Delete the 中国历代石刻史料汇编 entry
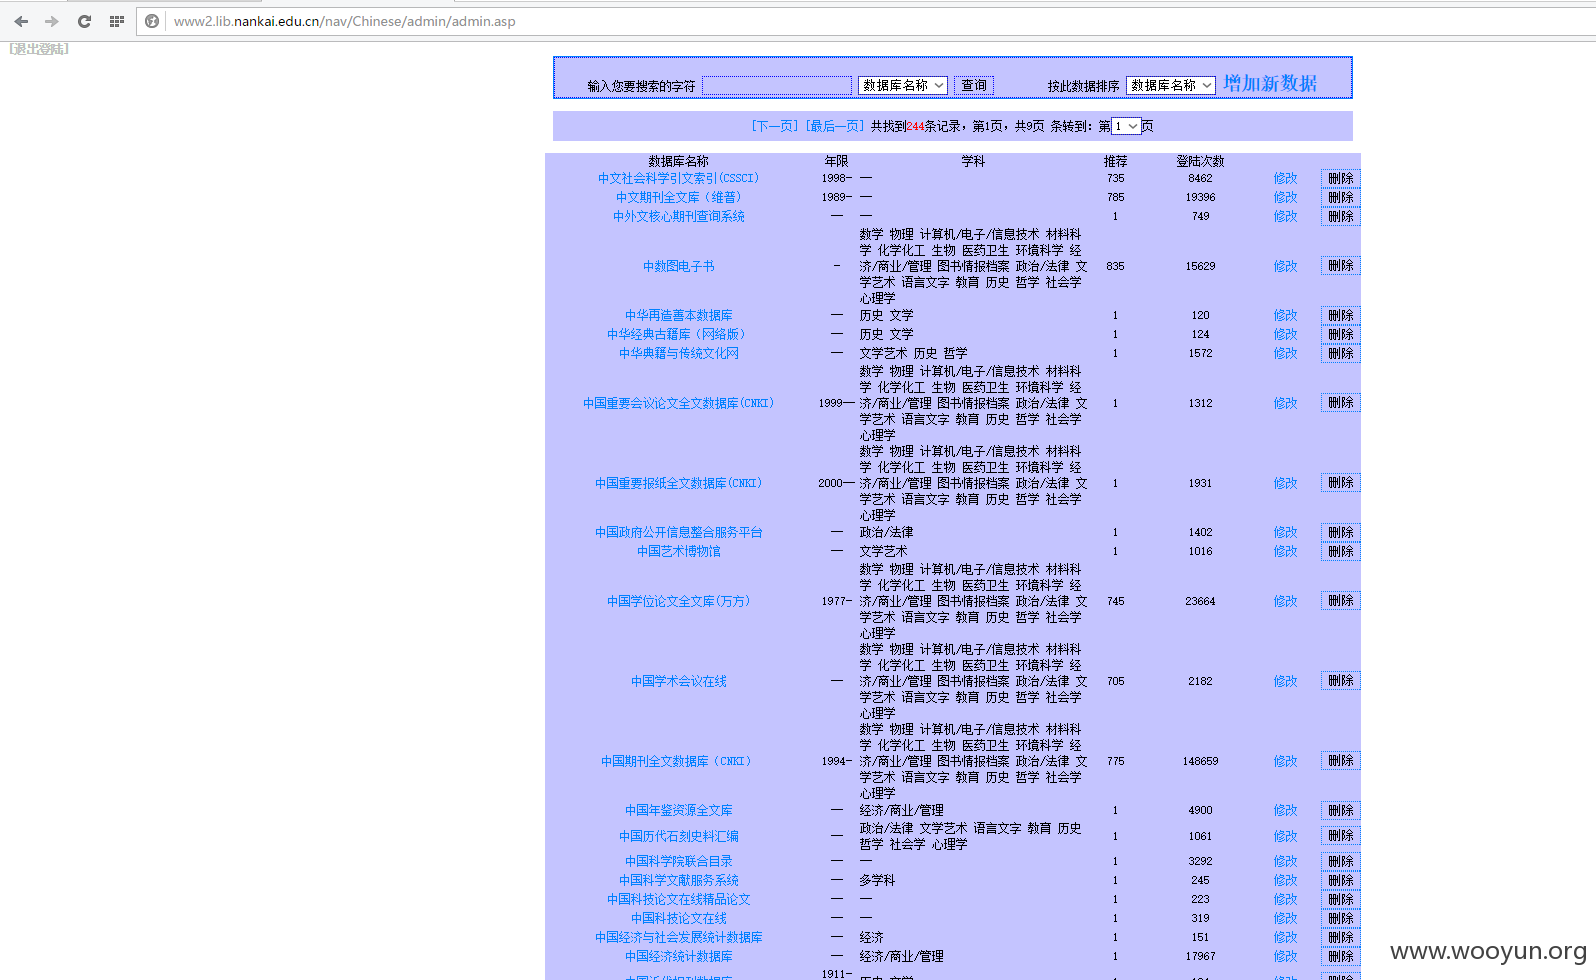Viewport: 1596px width, 980px height. click(x=1341, y=836)
